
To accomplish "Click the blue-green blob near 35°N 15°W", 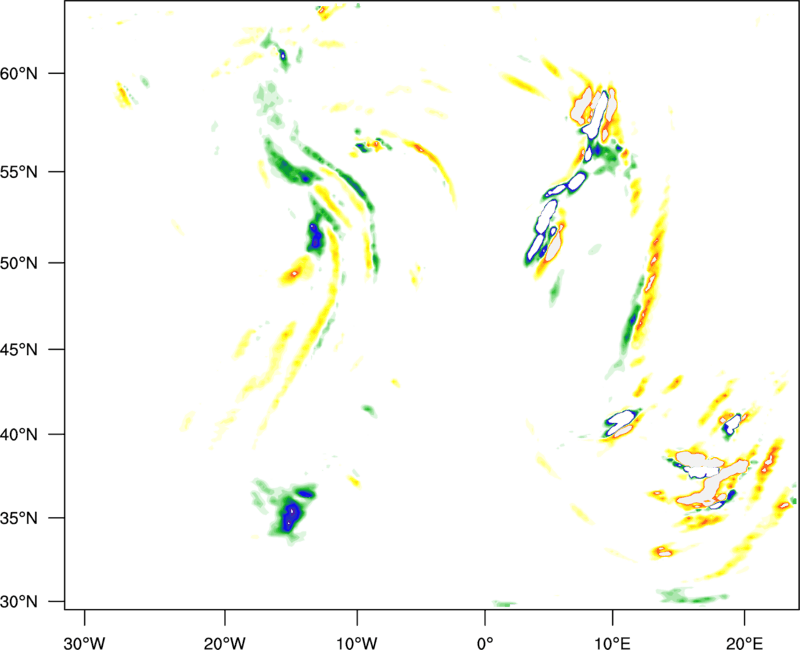I will (x=291, y=514).
